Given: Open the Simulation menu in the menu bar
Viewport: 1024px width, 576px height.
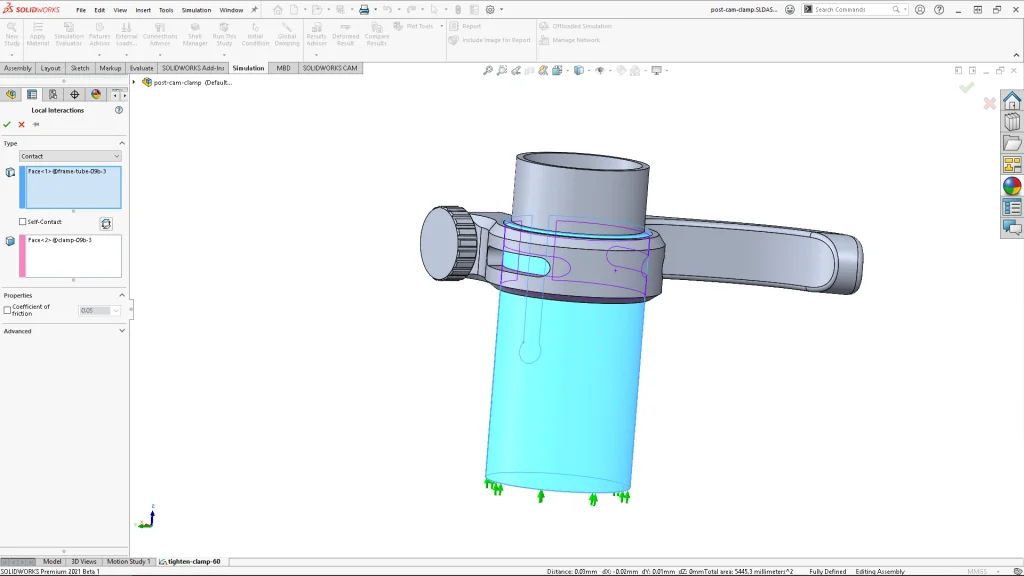Looking at the screenshot, I should 196,10.
